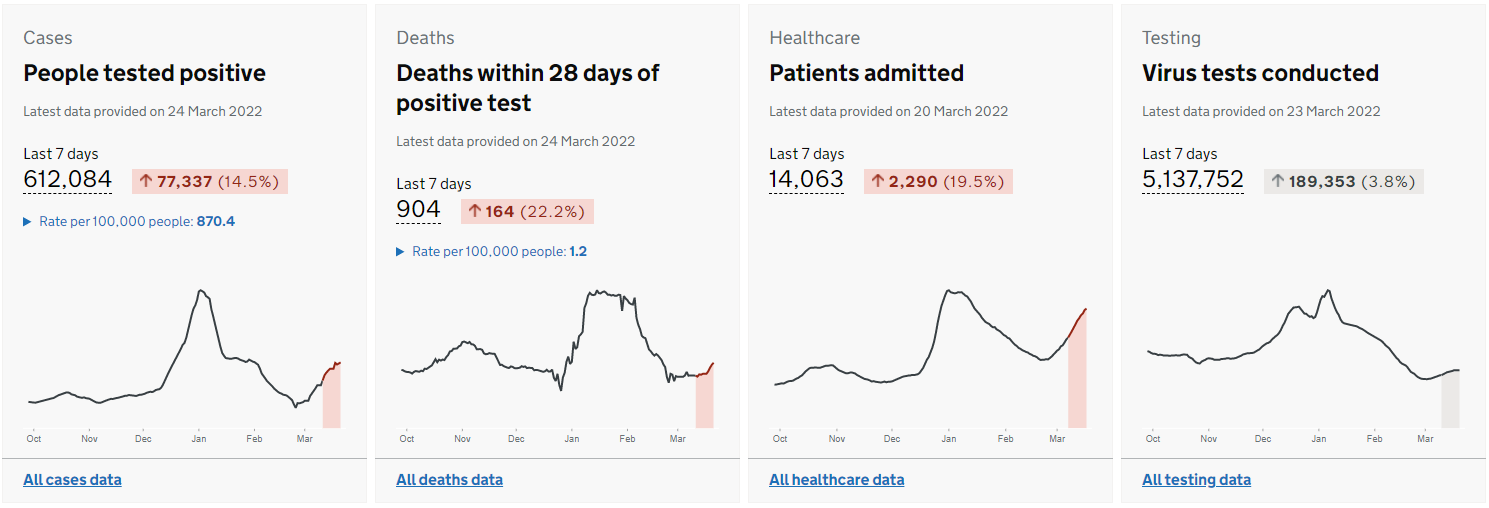Click red up-arrow beside 2,290 change
Image resolution: width=1489 pixels, height=508 pixels.
point(878,181)
